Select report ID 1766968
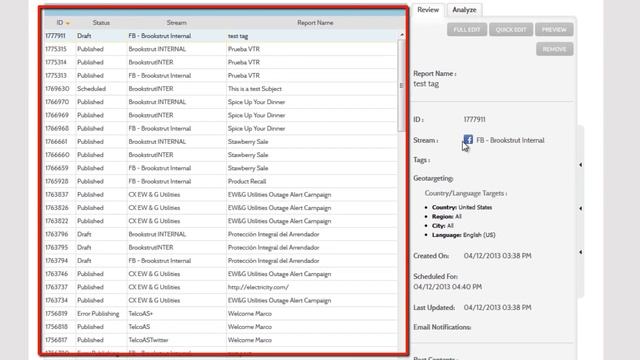640x360 pixels. (x=220, y=129)
